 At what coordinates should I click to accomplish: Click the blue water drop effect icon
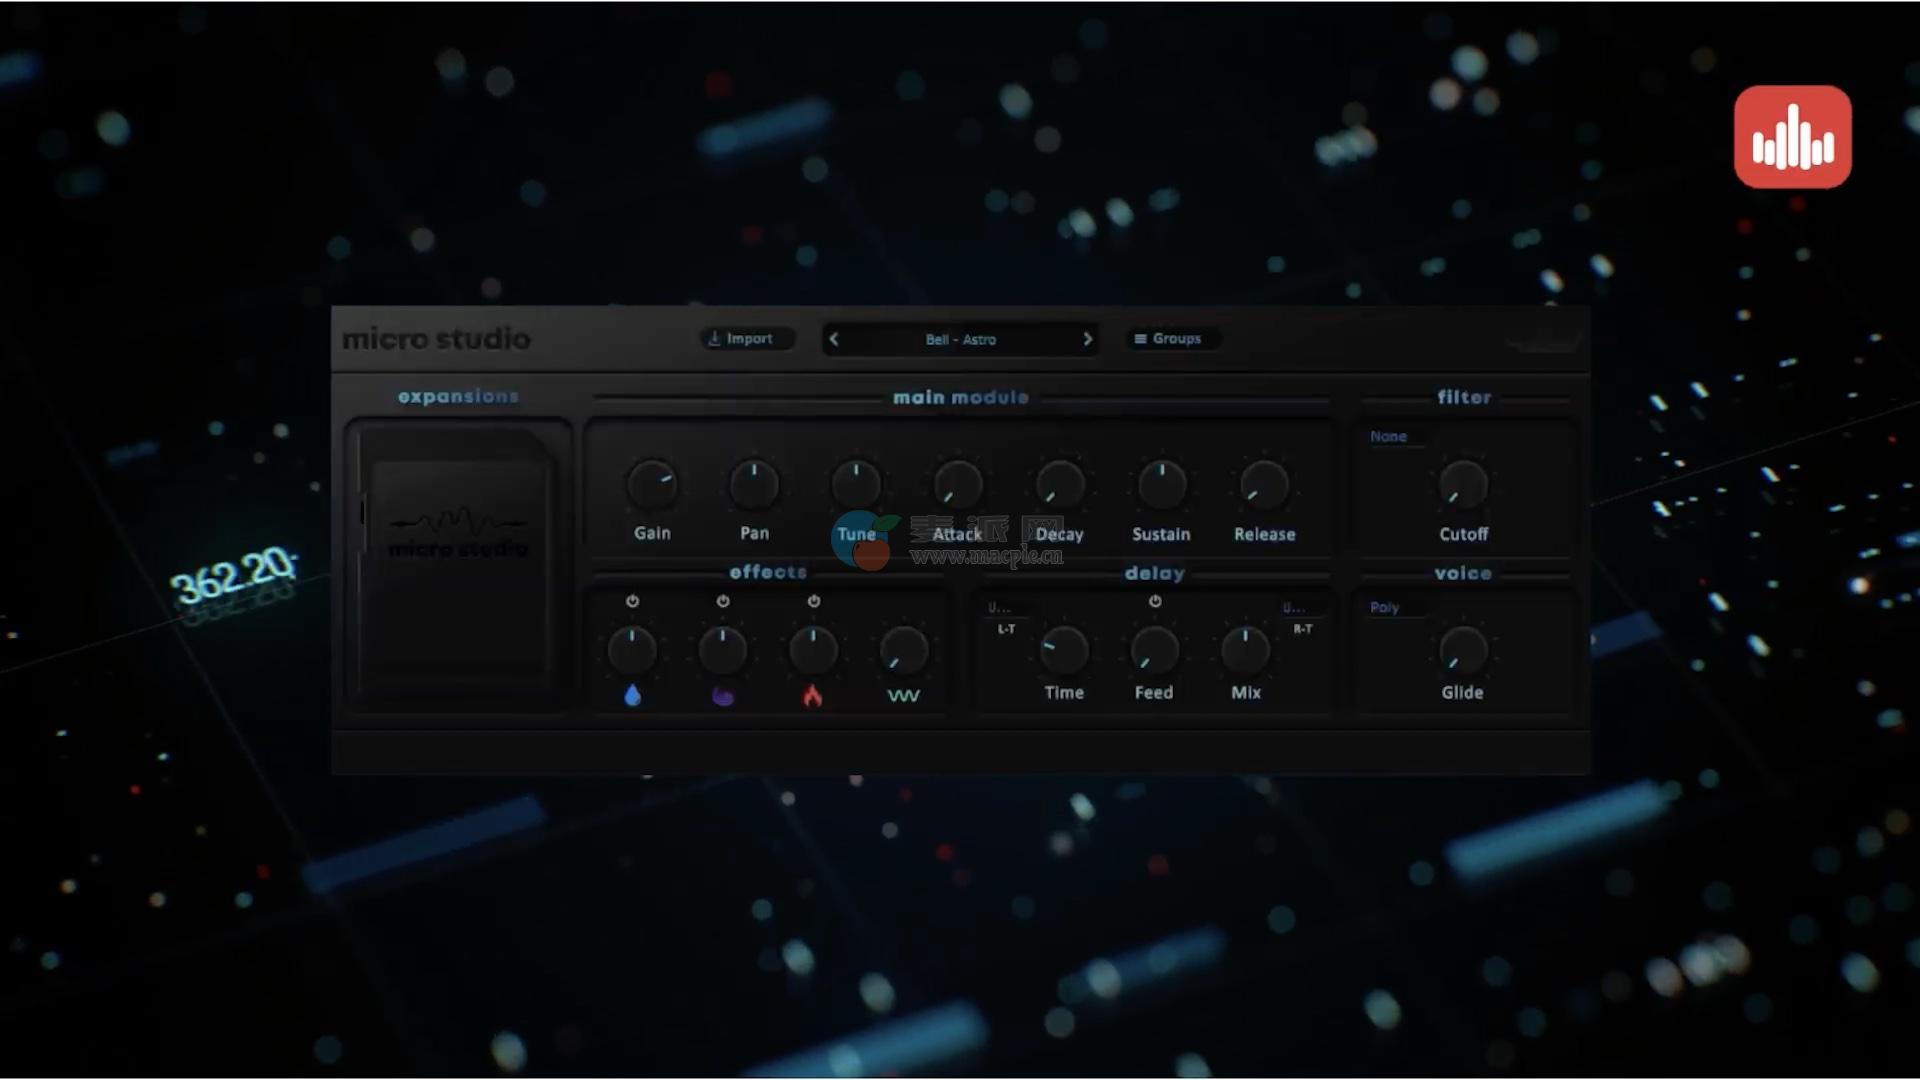(x=632, y=696)
